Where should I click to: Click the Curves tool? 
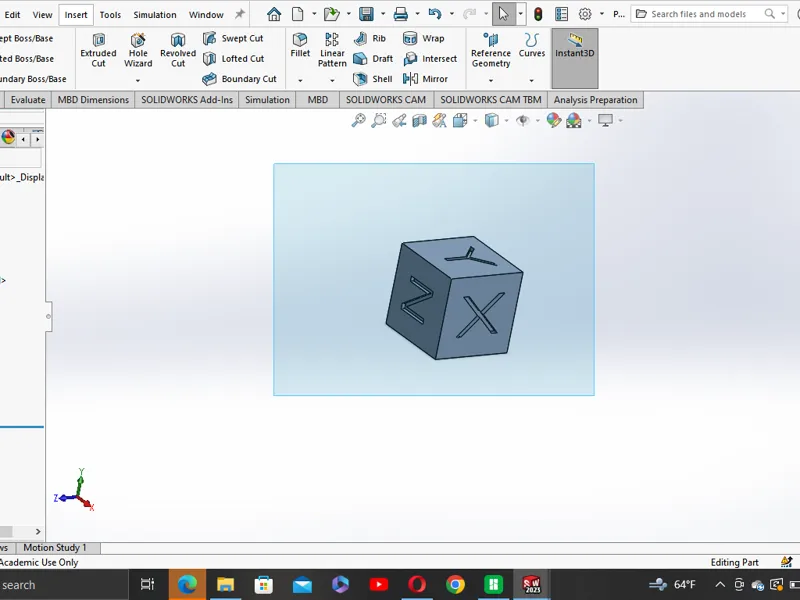coord(532,45)
